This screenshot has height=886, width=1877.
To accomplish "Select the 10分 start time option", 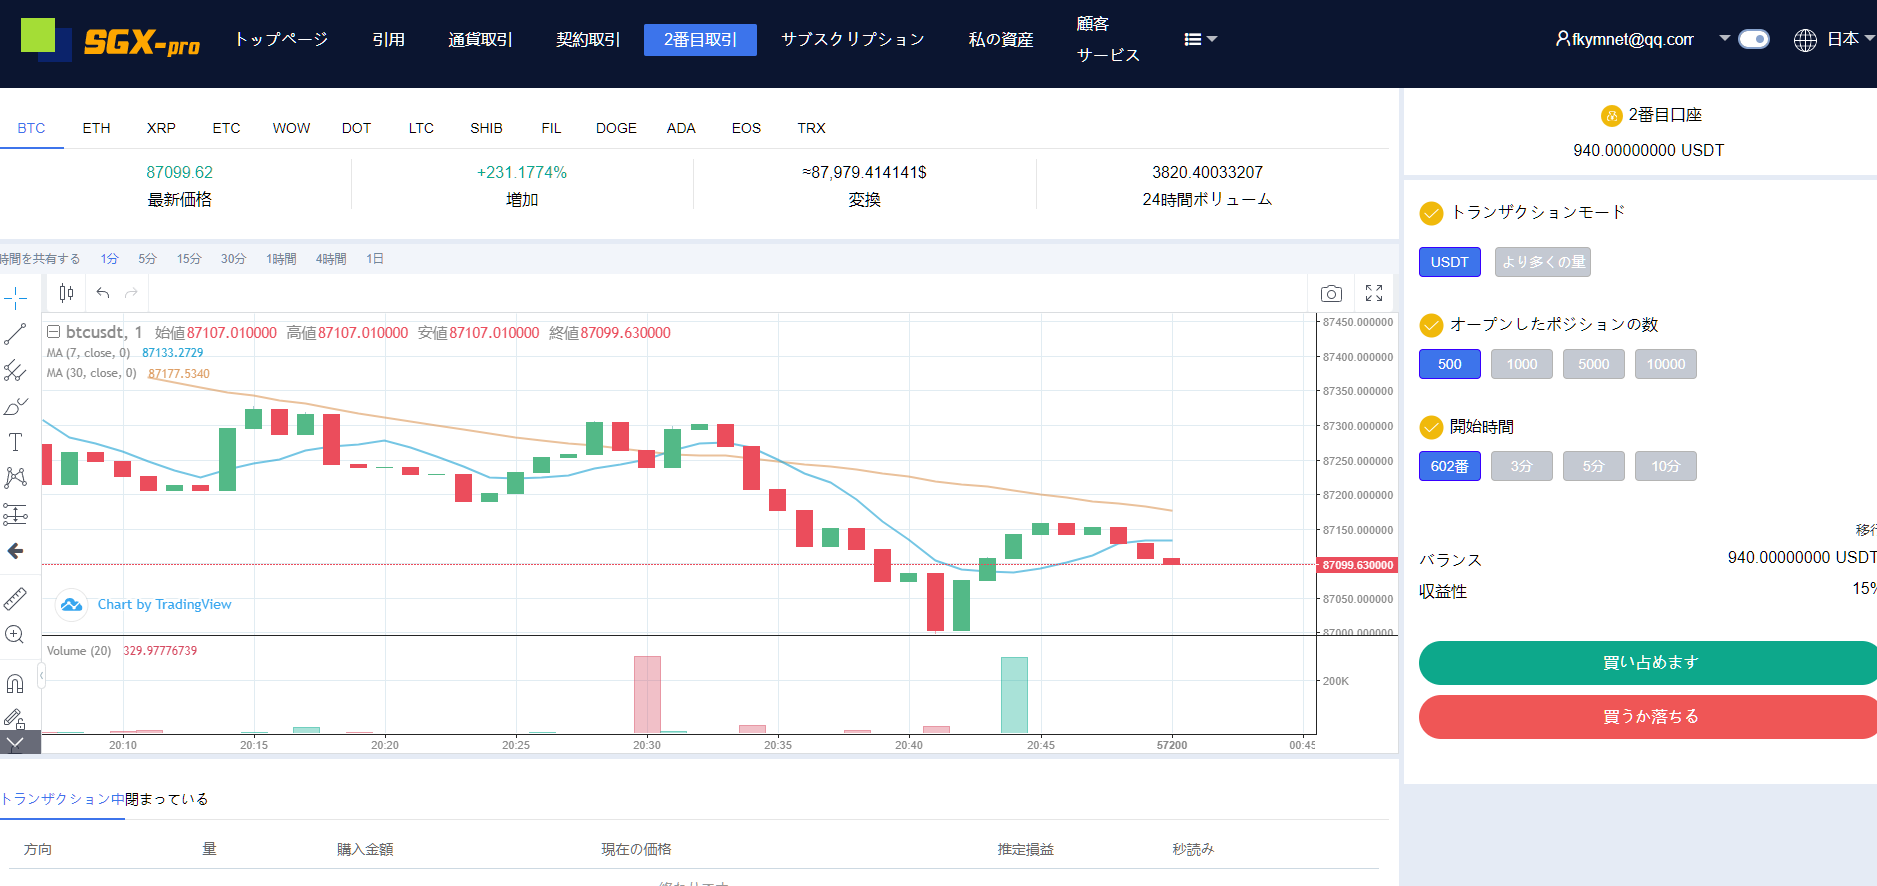I will 1666,466.
